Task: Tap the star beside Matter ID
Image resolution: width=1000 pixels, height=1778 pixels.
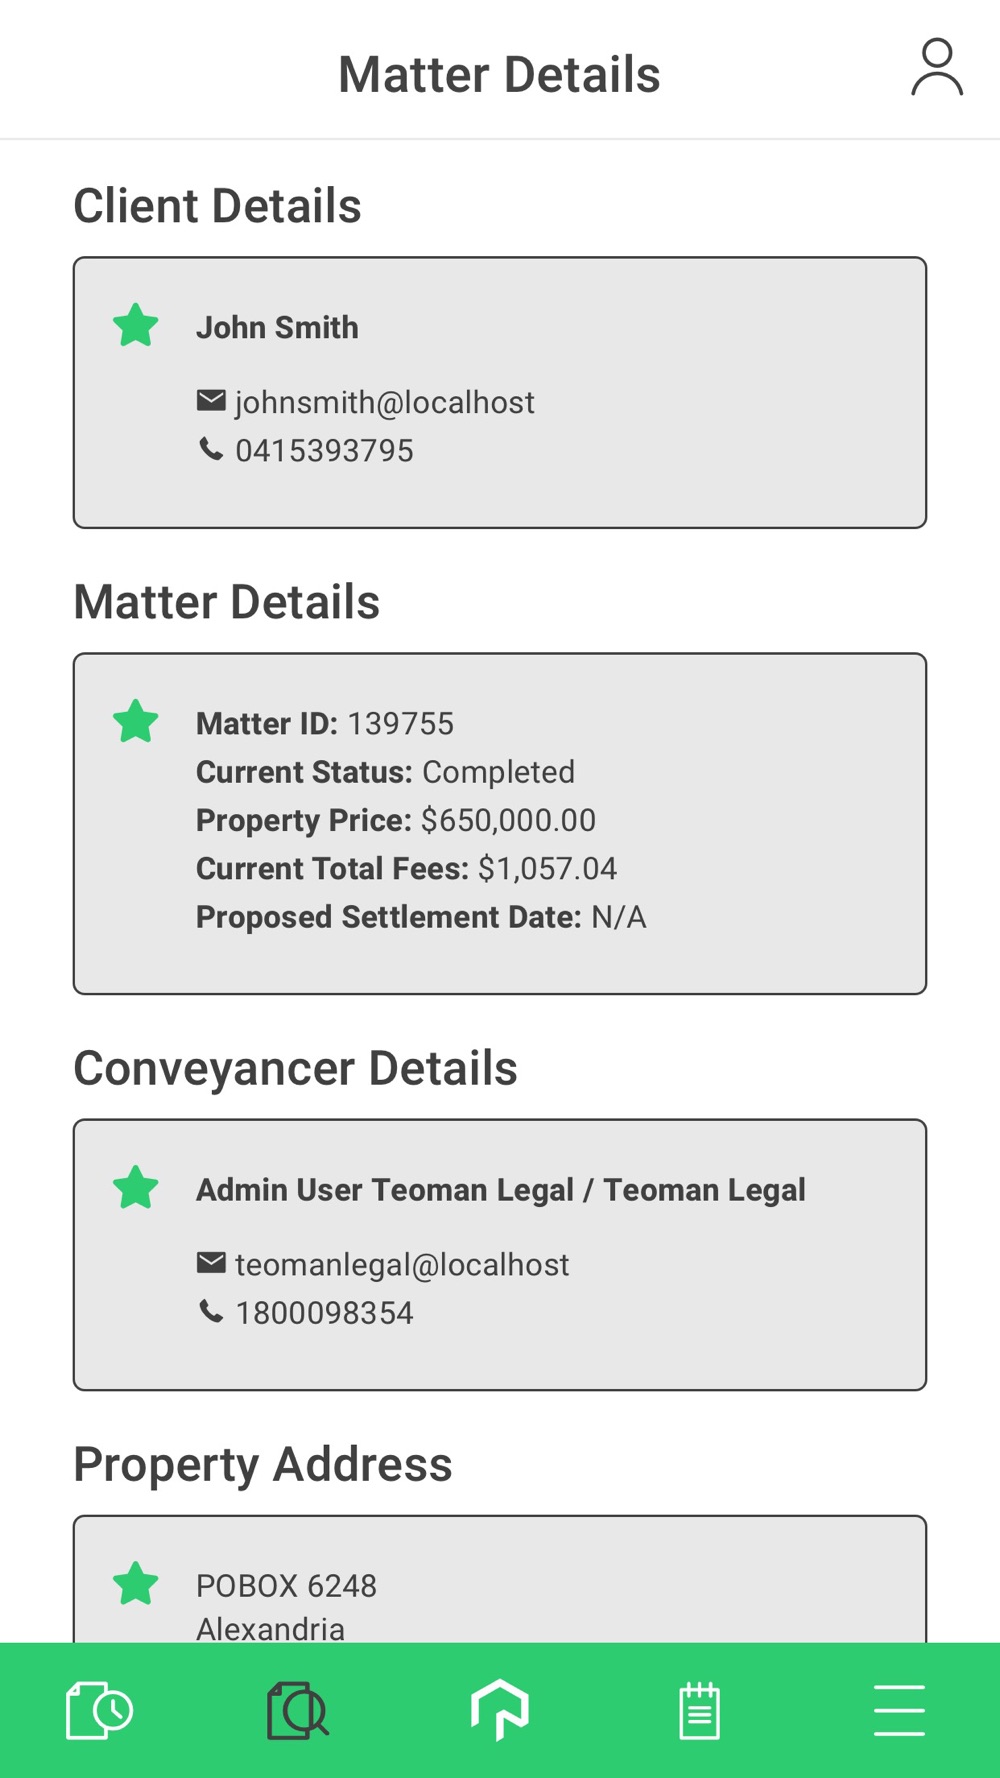Action: (x=136, y=722)
